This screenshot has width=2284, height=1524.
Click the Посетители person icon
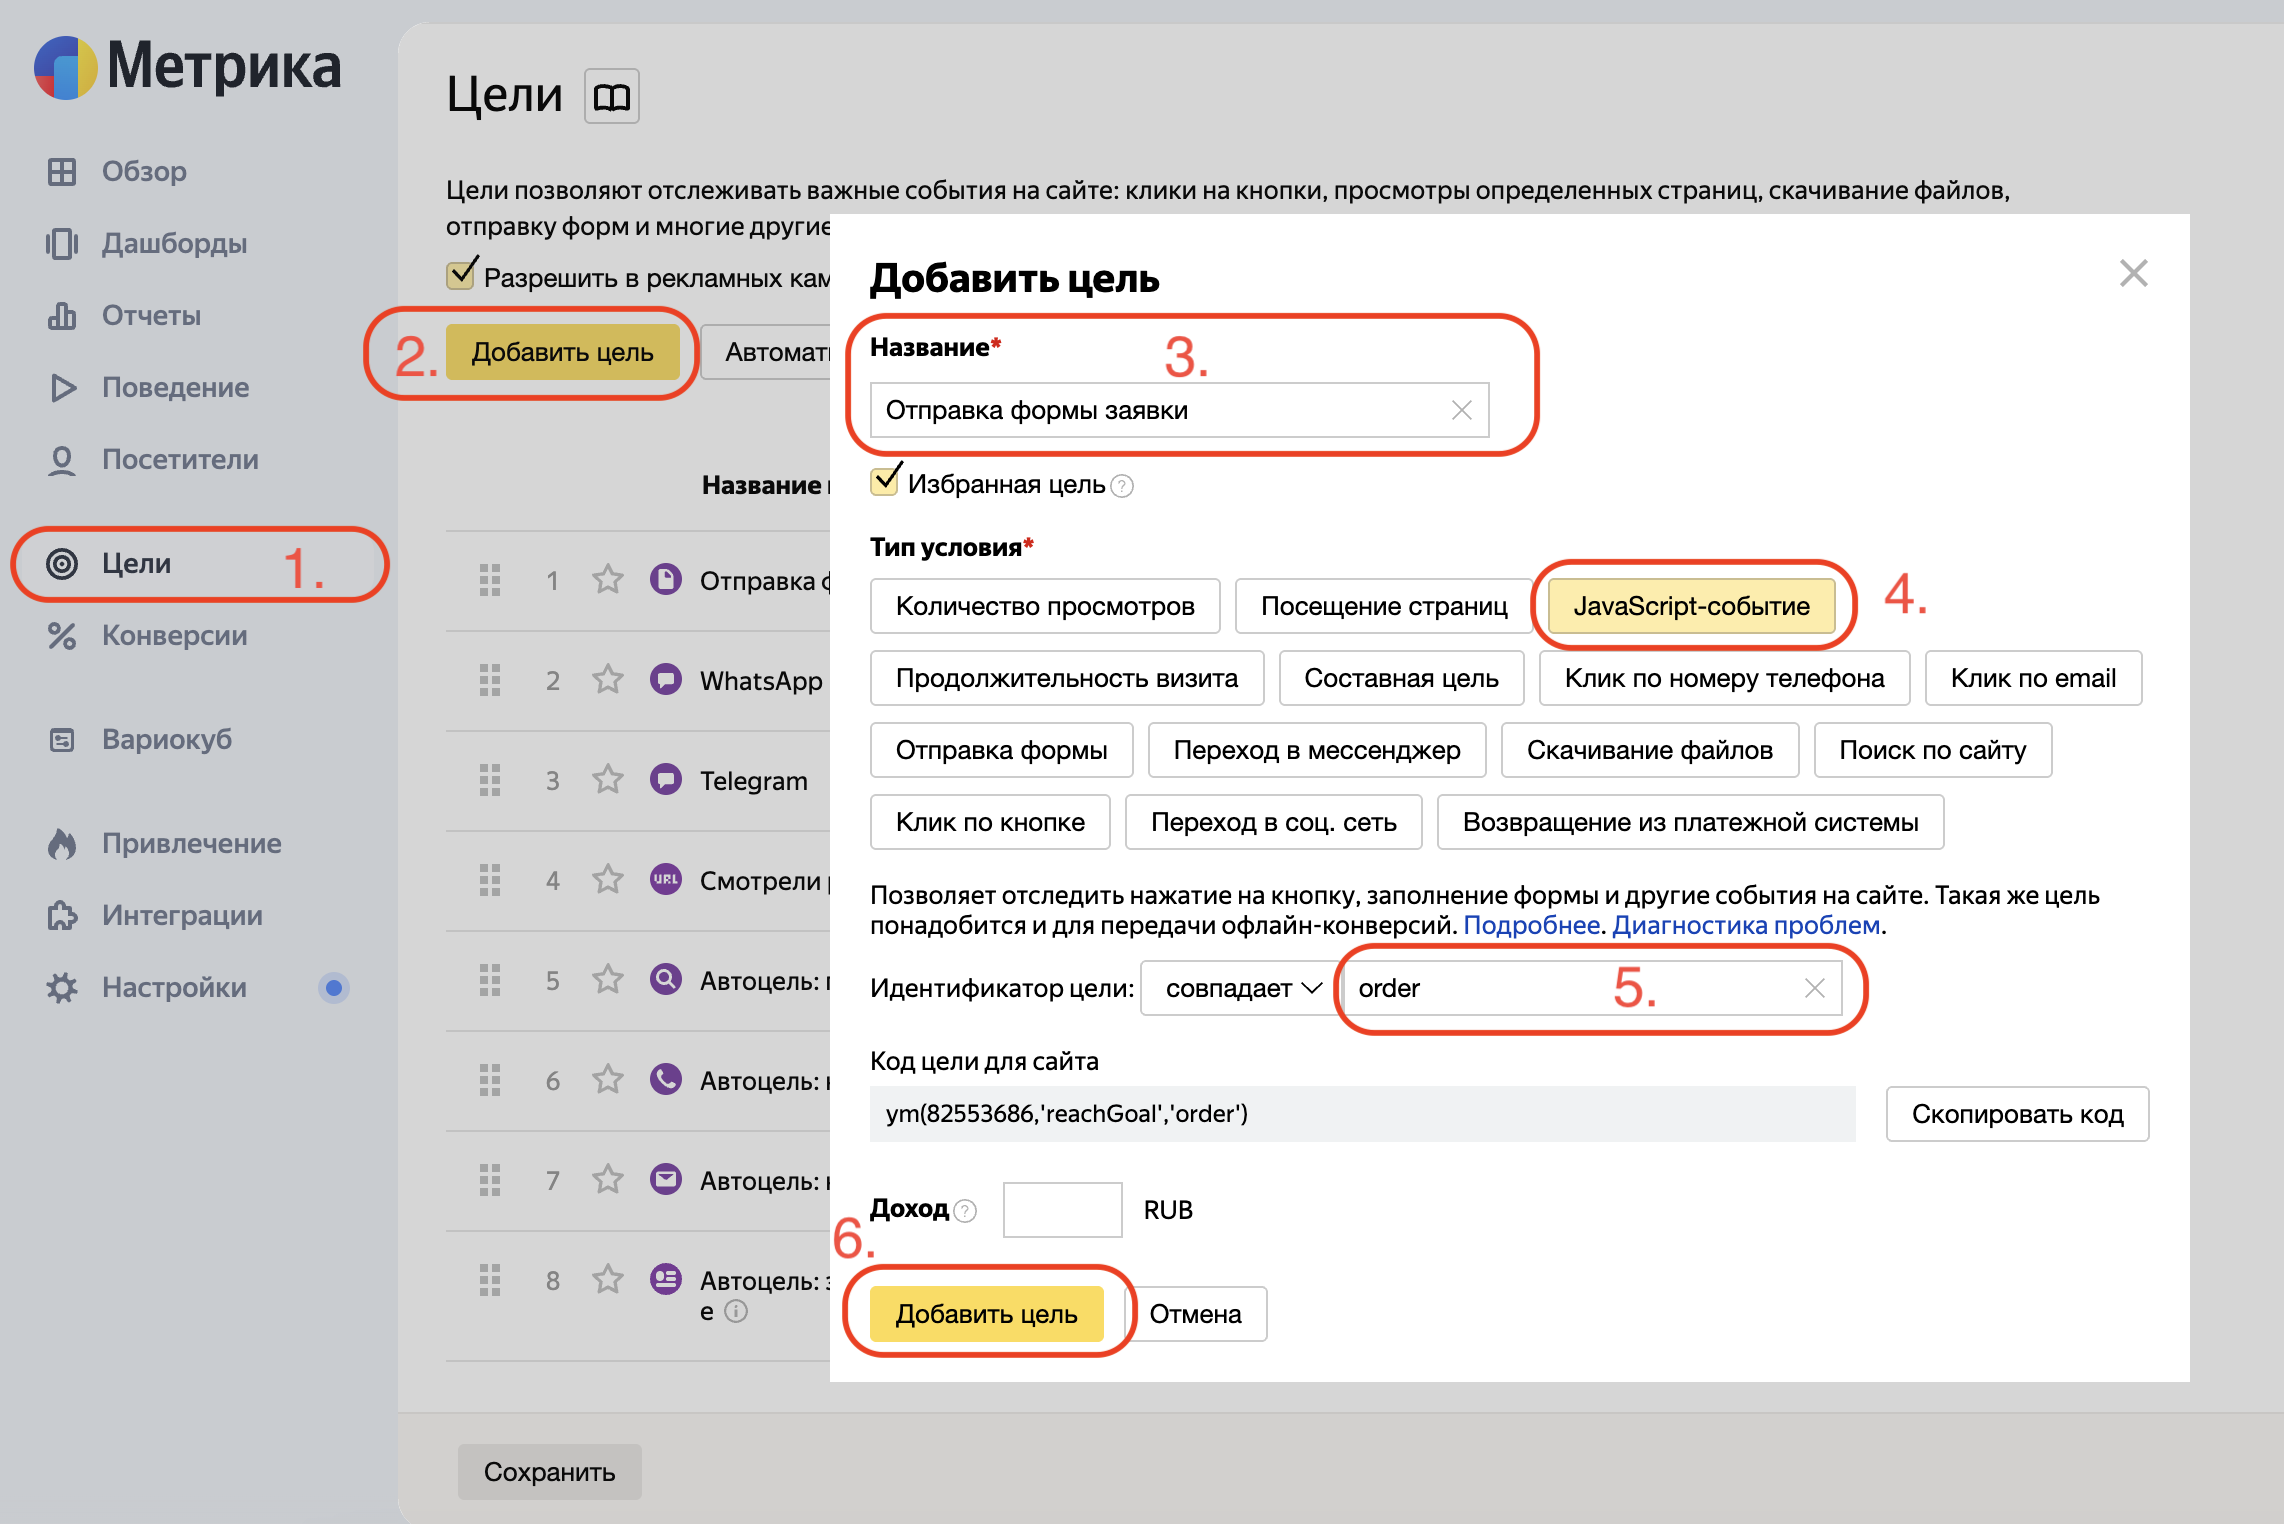tap(62, 460)
